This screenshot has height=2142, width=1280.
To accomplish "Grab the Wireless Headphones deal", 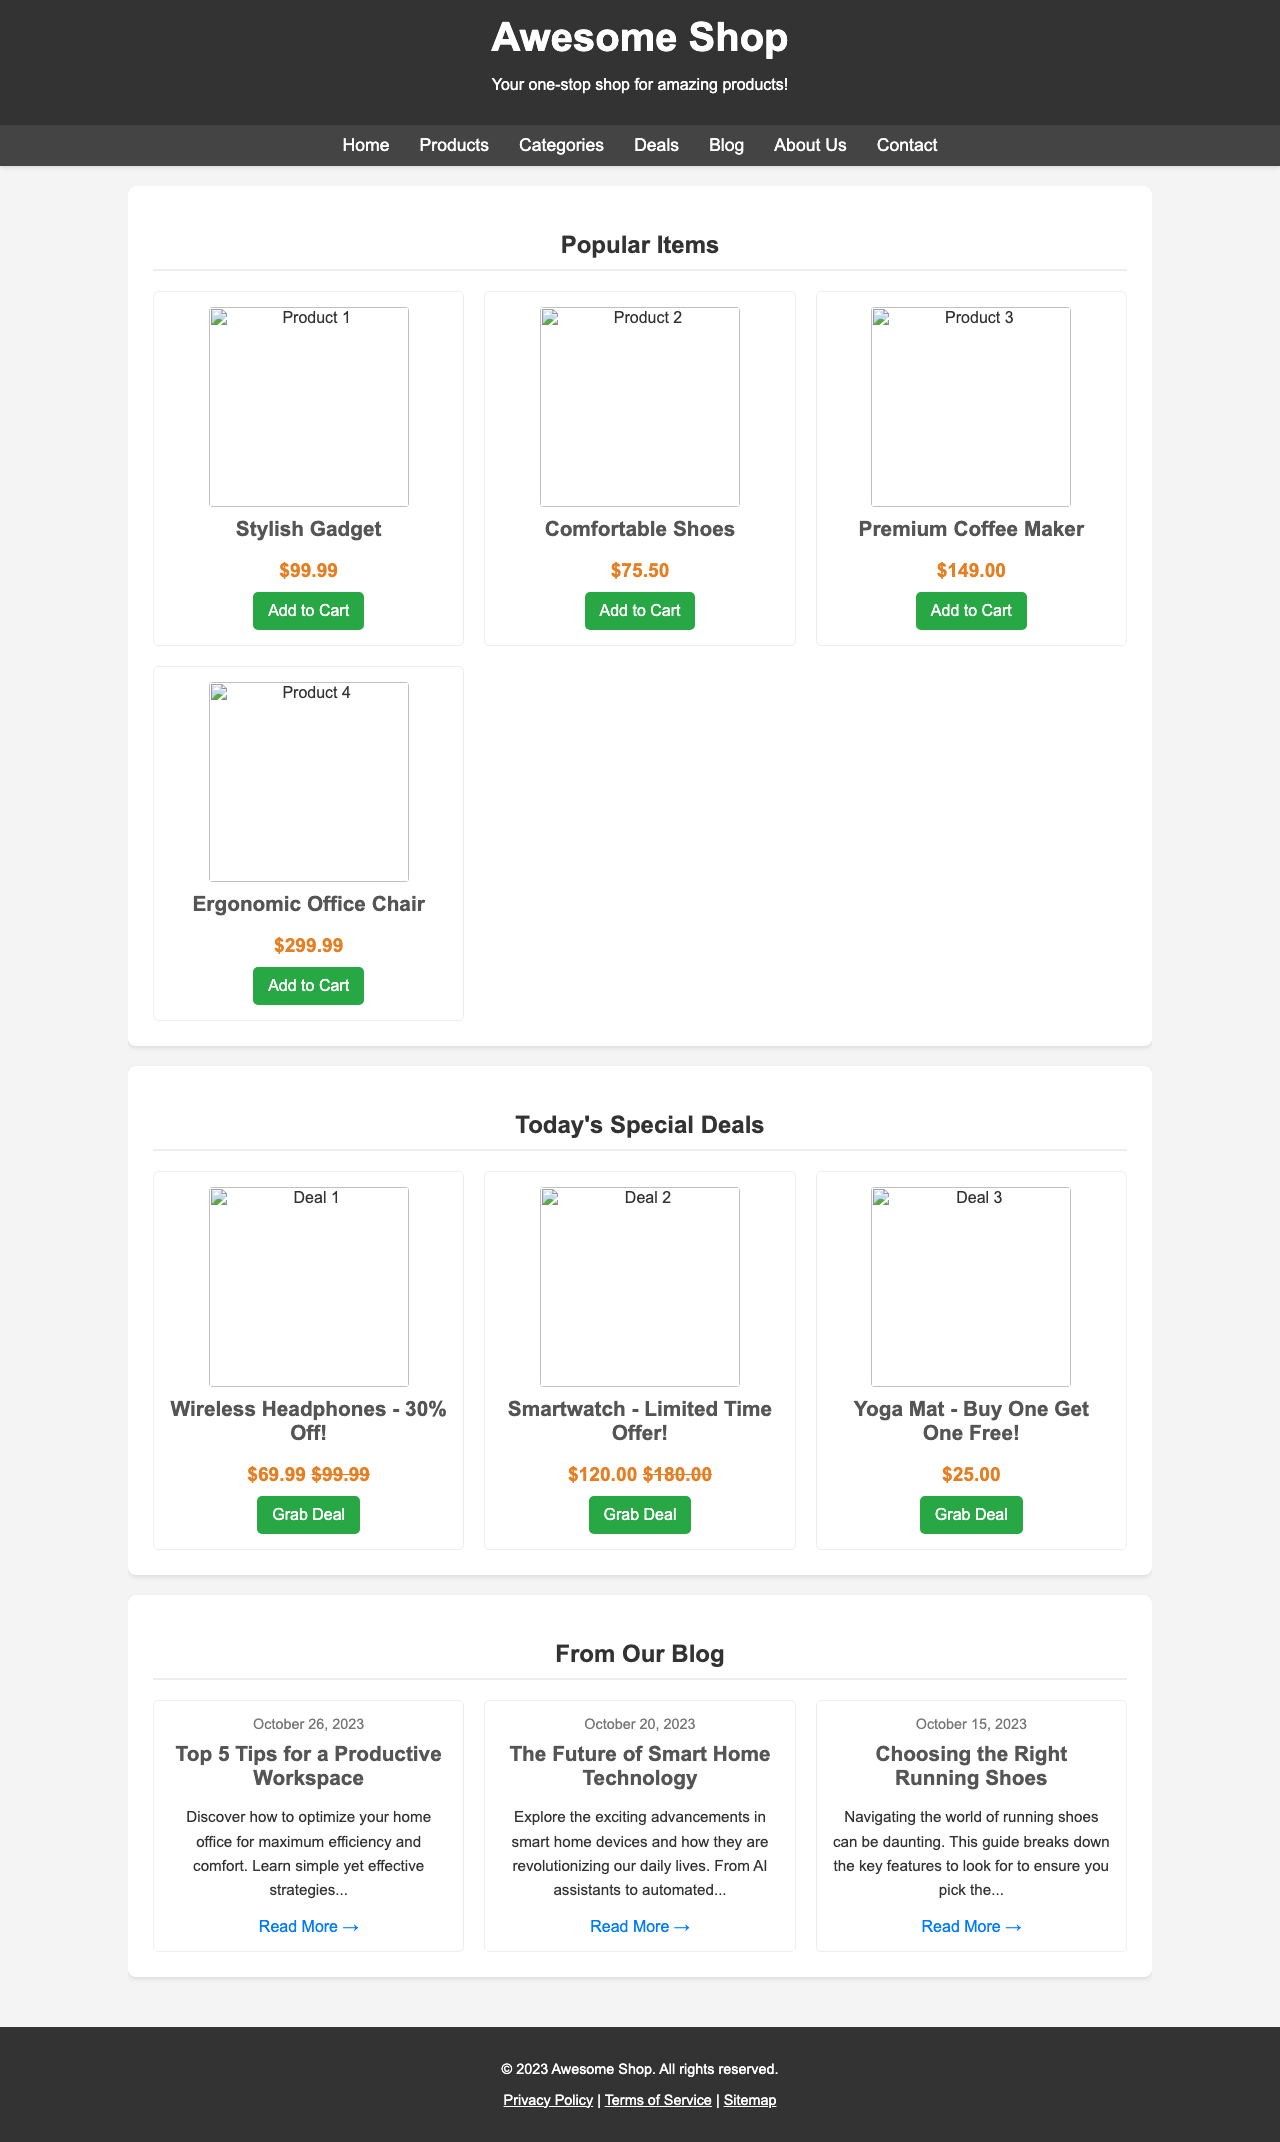I will tap(307, 1514).
